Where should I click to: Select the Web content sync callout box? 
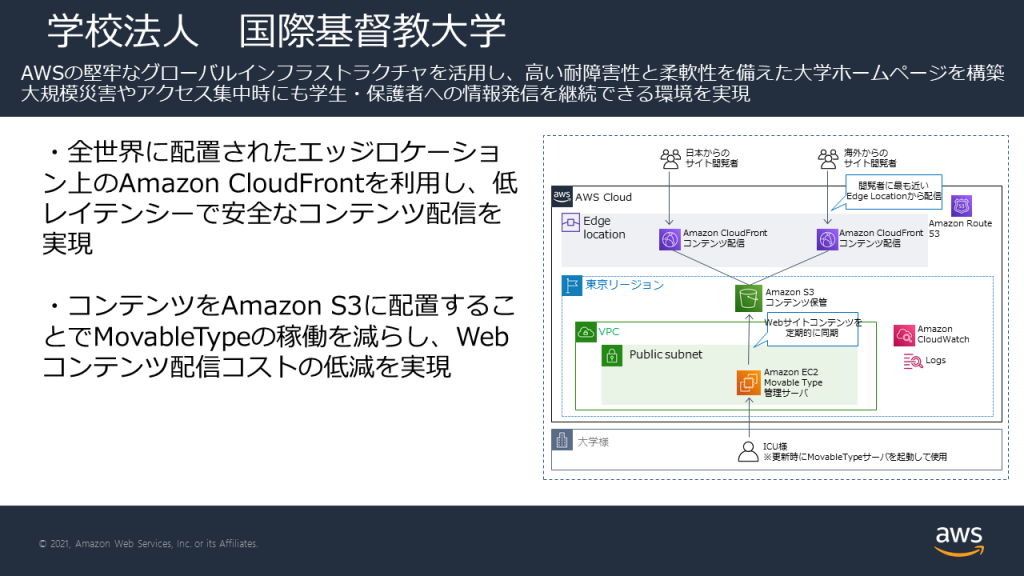tap(811, 328)
